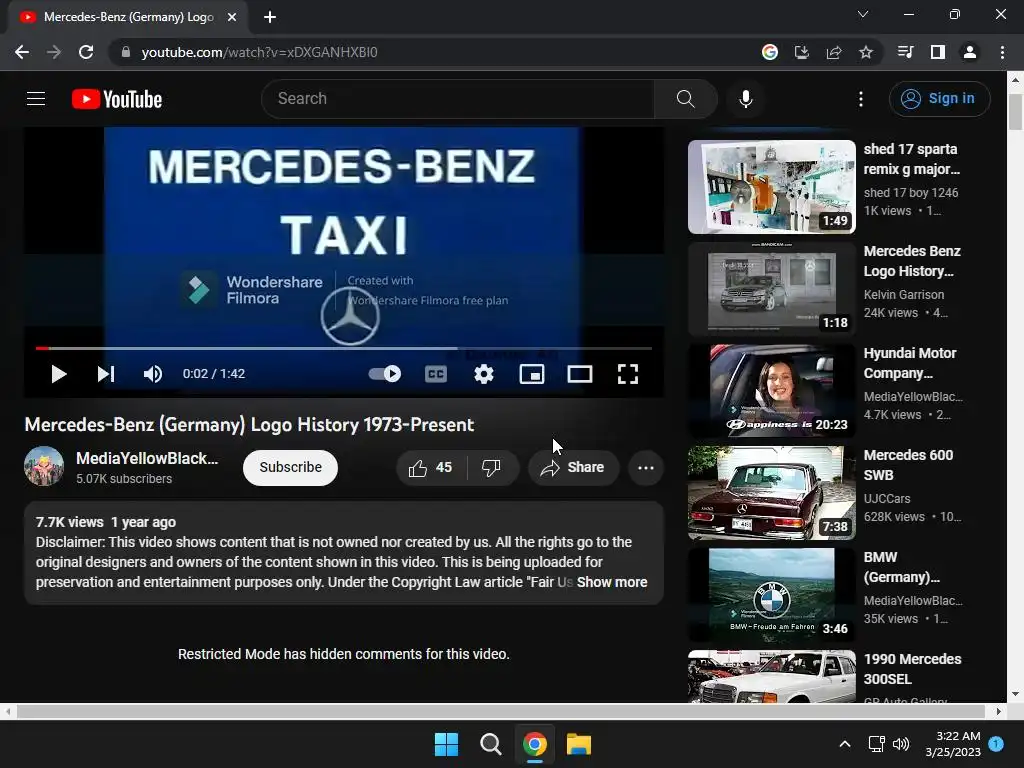Close the Mercedes-Benz Logo tab
Viewport: 1024px width, 768px height.
232,17
